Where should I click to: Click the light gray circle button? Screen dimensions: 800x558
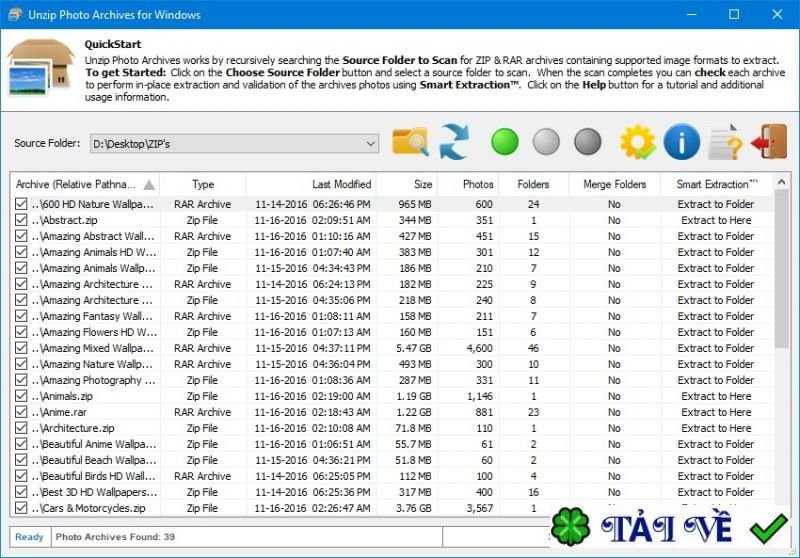coord(546,141)
